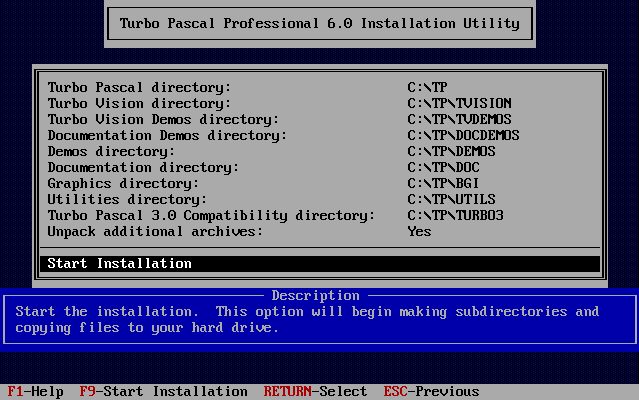The image size is (639, 400).
Task: Select the Graphics directory label
Action: [x=123, y=183]
